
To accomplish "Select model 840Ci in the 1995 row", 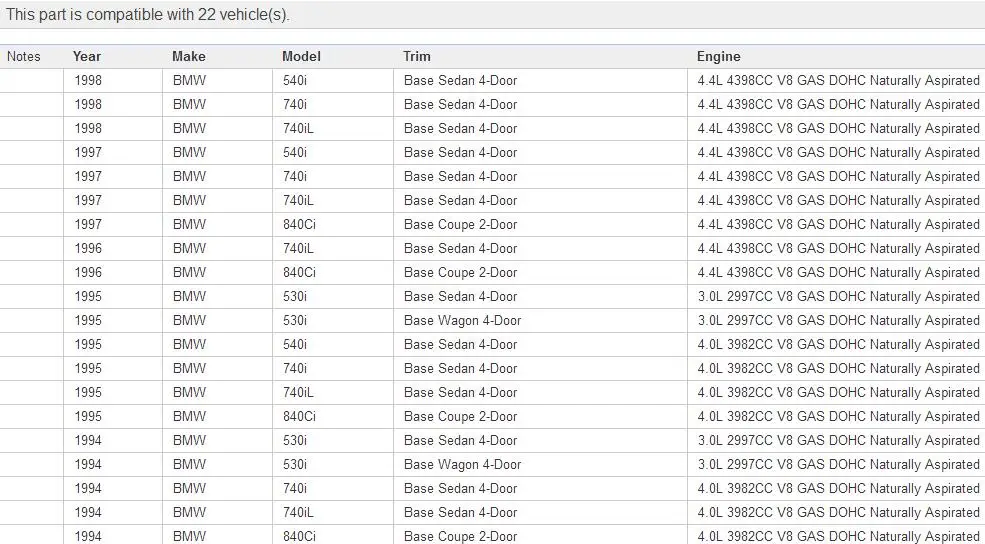I will (299, 416).
